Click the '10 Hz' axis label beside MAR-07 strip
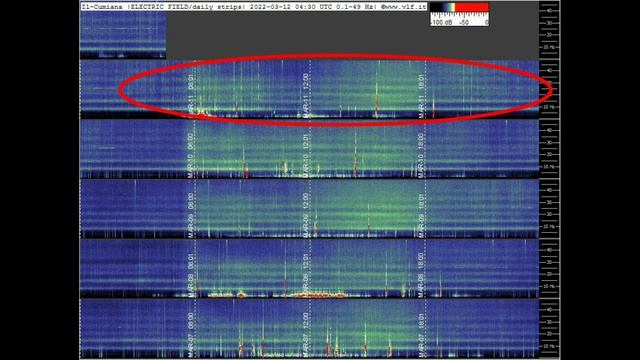Image resolution: width=640 pixels, height=360 pixels. pos(549,346)
